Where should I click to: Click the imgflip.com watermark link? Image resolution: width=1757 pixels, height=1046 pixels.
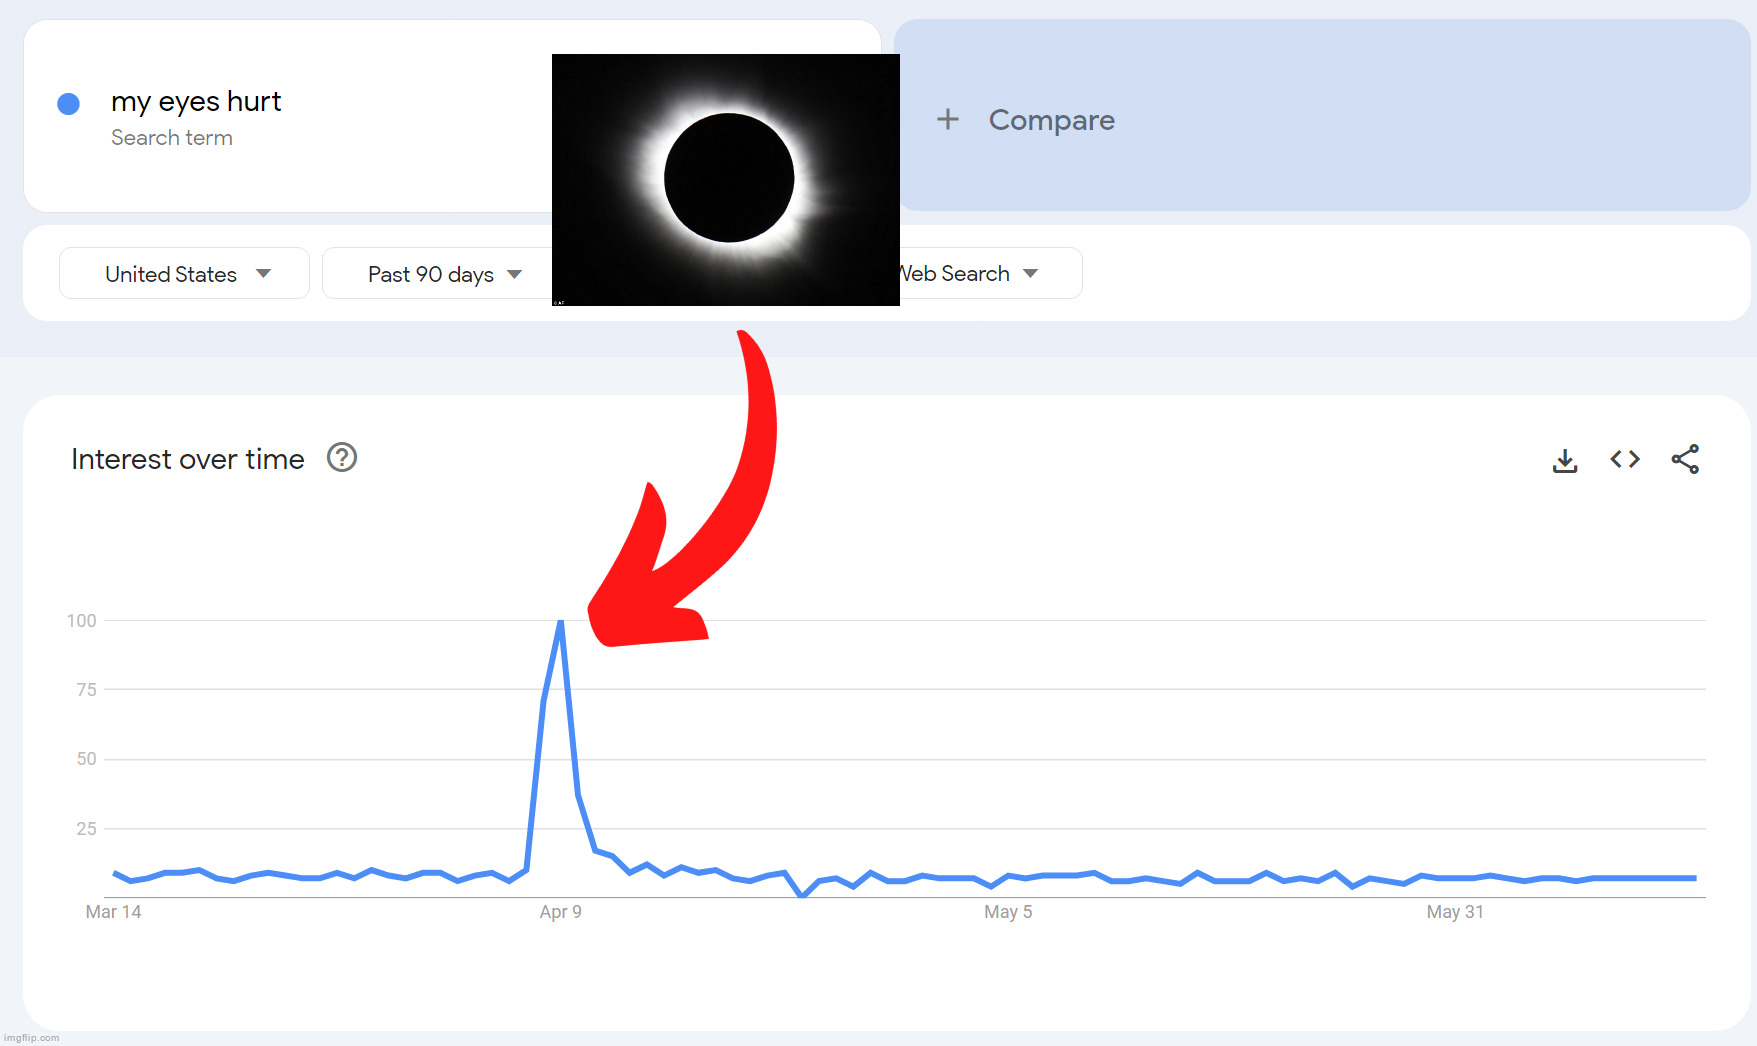coord(32,1038)
